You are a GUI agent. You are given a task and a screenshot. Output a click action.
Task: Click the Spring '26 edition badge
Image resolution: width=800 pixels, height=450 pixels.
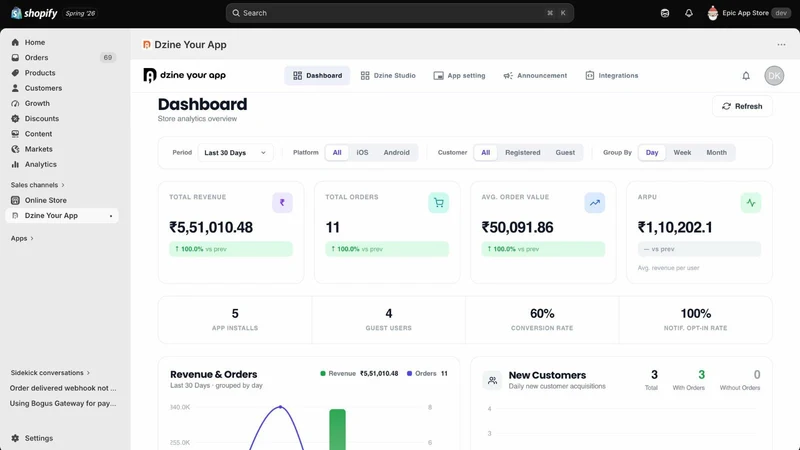pyautogui.click(x=80, y=13)
